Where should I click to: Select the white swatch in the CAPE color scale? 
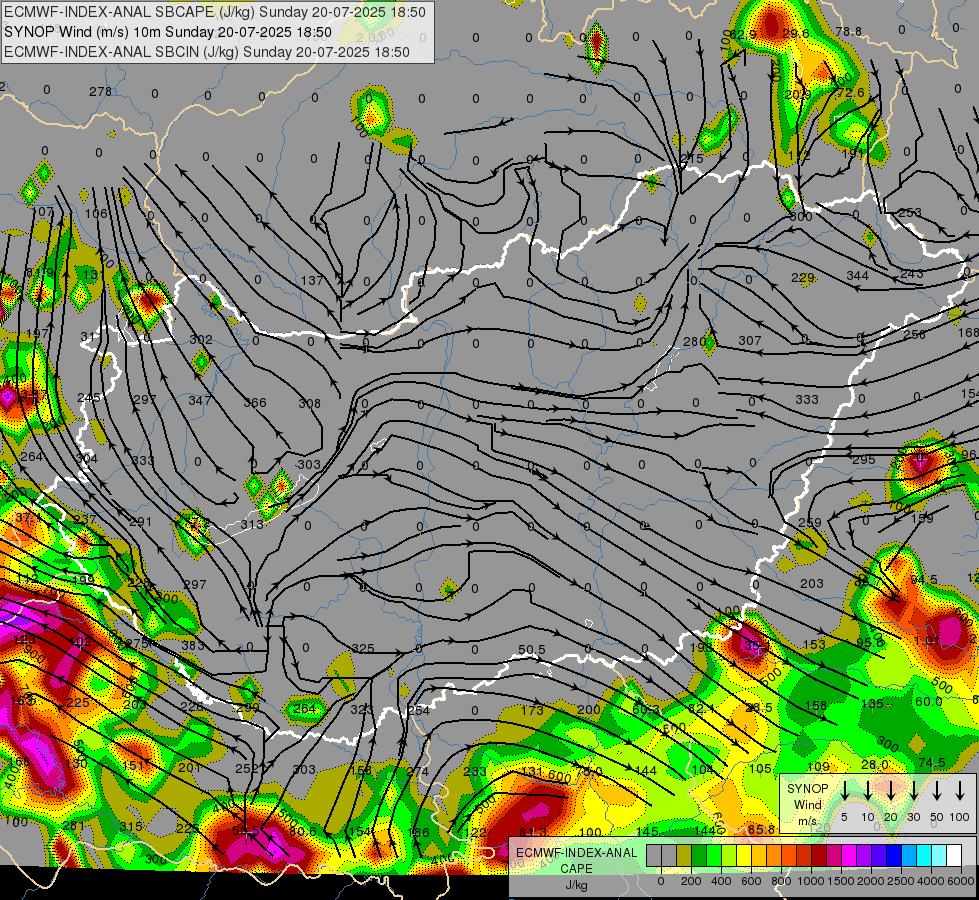click(954, 856)
